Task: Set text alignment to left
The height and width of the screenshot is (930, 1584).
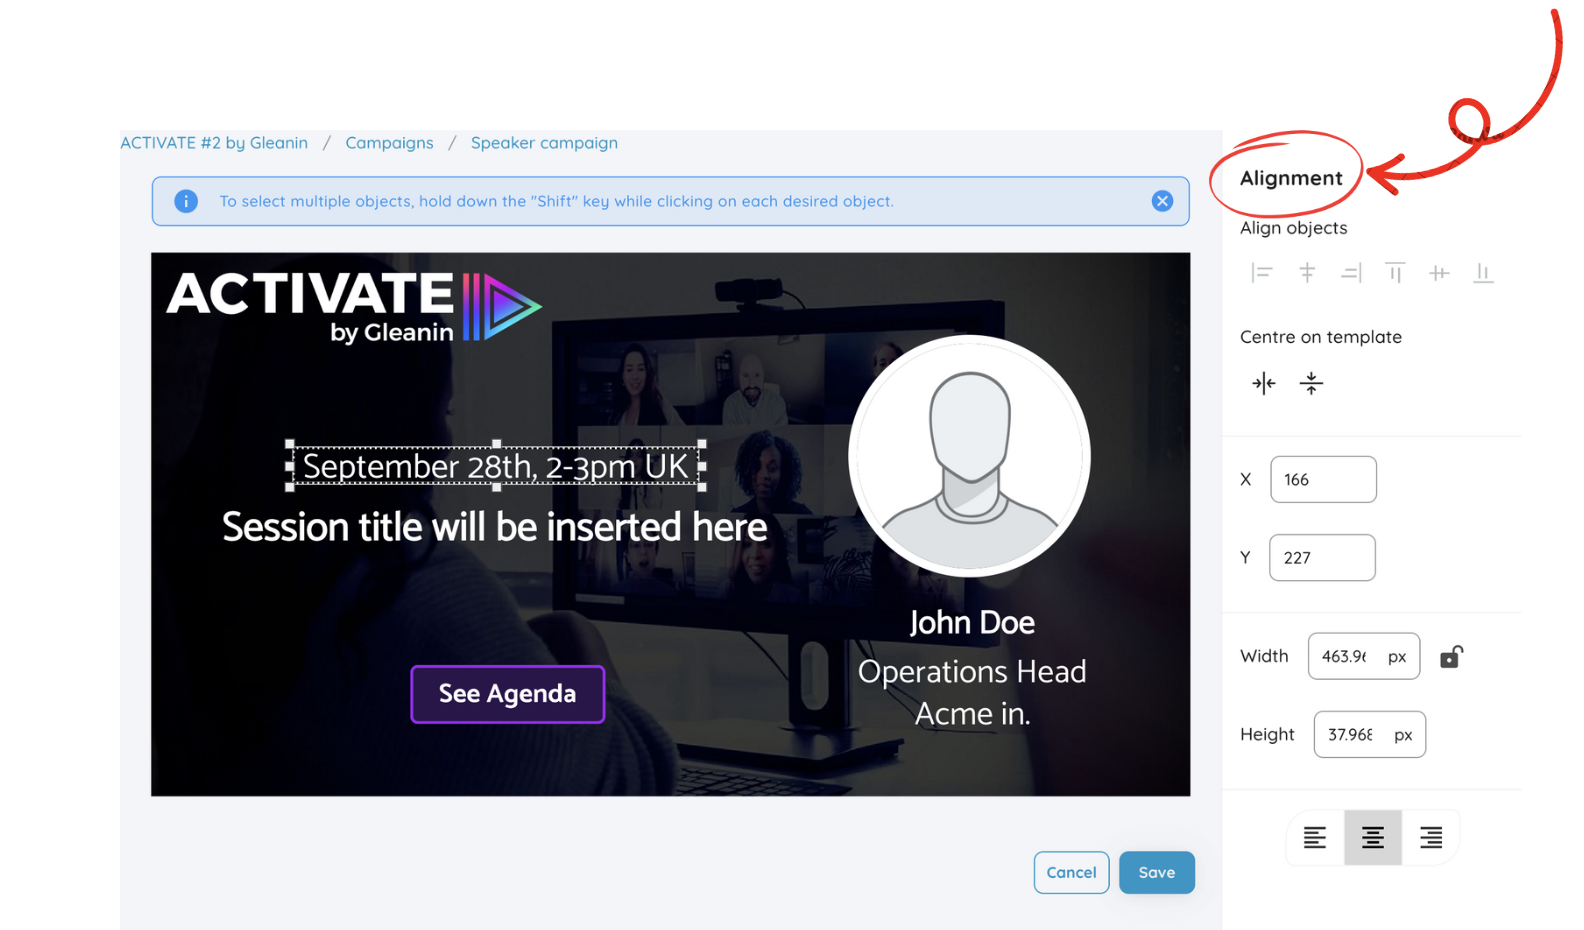Action: 1315,838
